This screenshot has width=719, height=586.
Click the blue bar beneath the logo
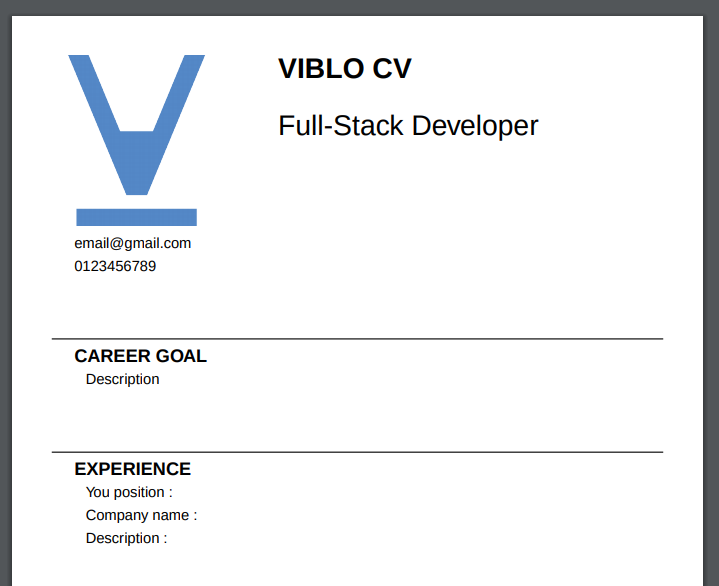pos(136,217)
